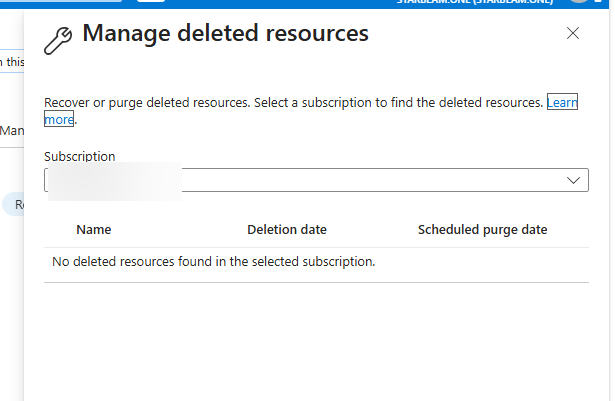Sort by Scheduled purge date column header

coord(482,230)
